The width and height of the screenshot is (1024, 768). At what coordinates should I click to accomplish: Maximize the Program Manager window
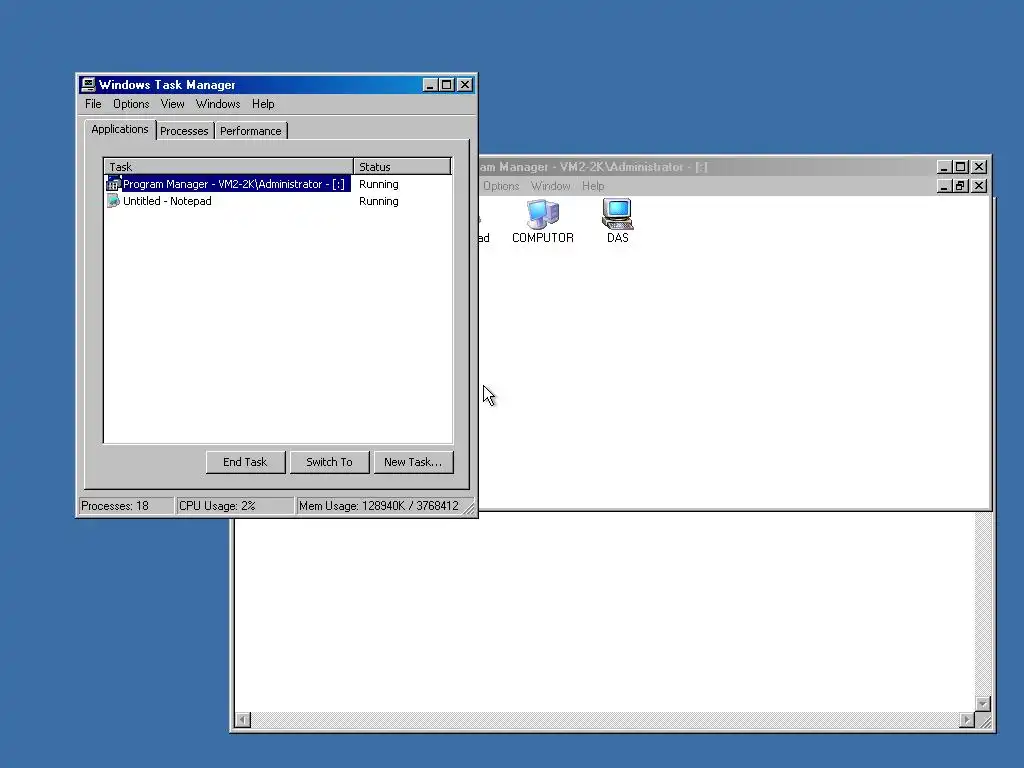[x=961, y=167]
